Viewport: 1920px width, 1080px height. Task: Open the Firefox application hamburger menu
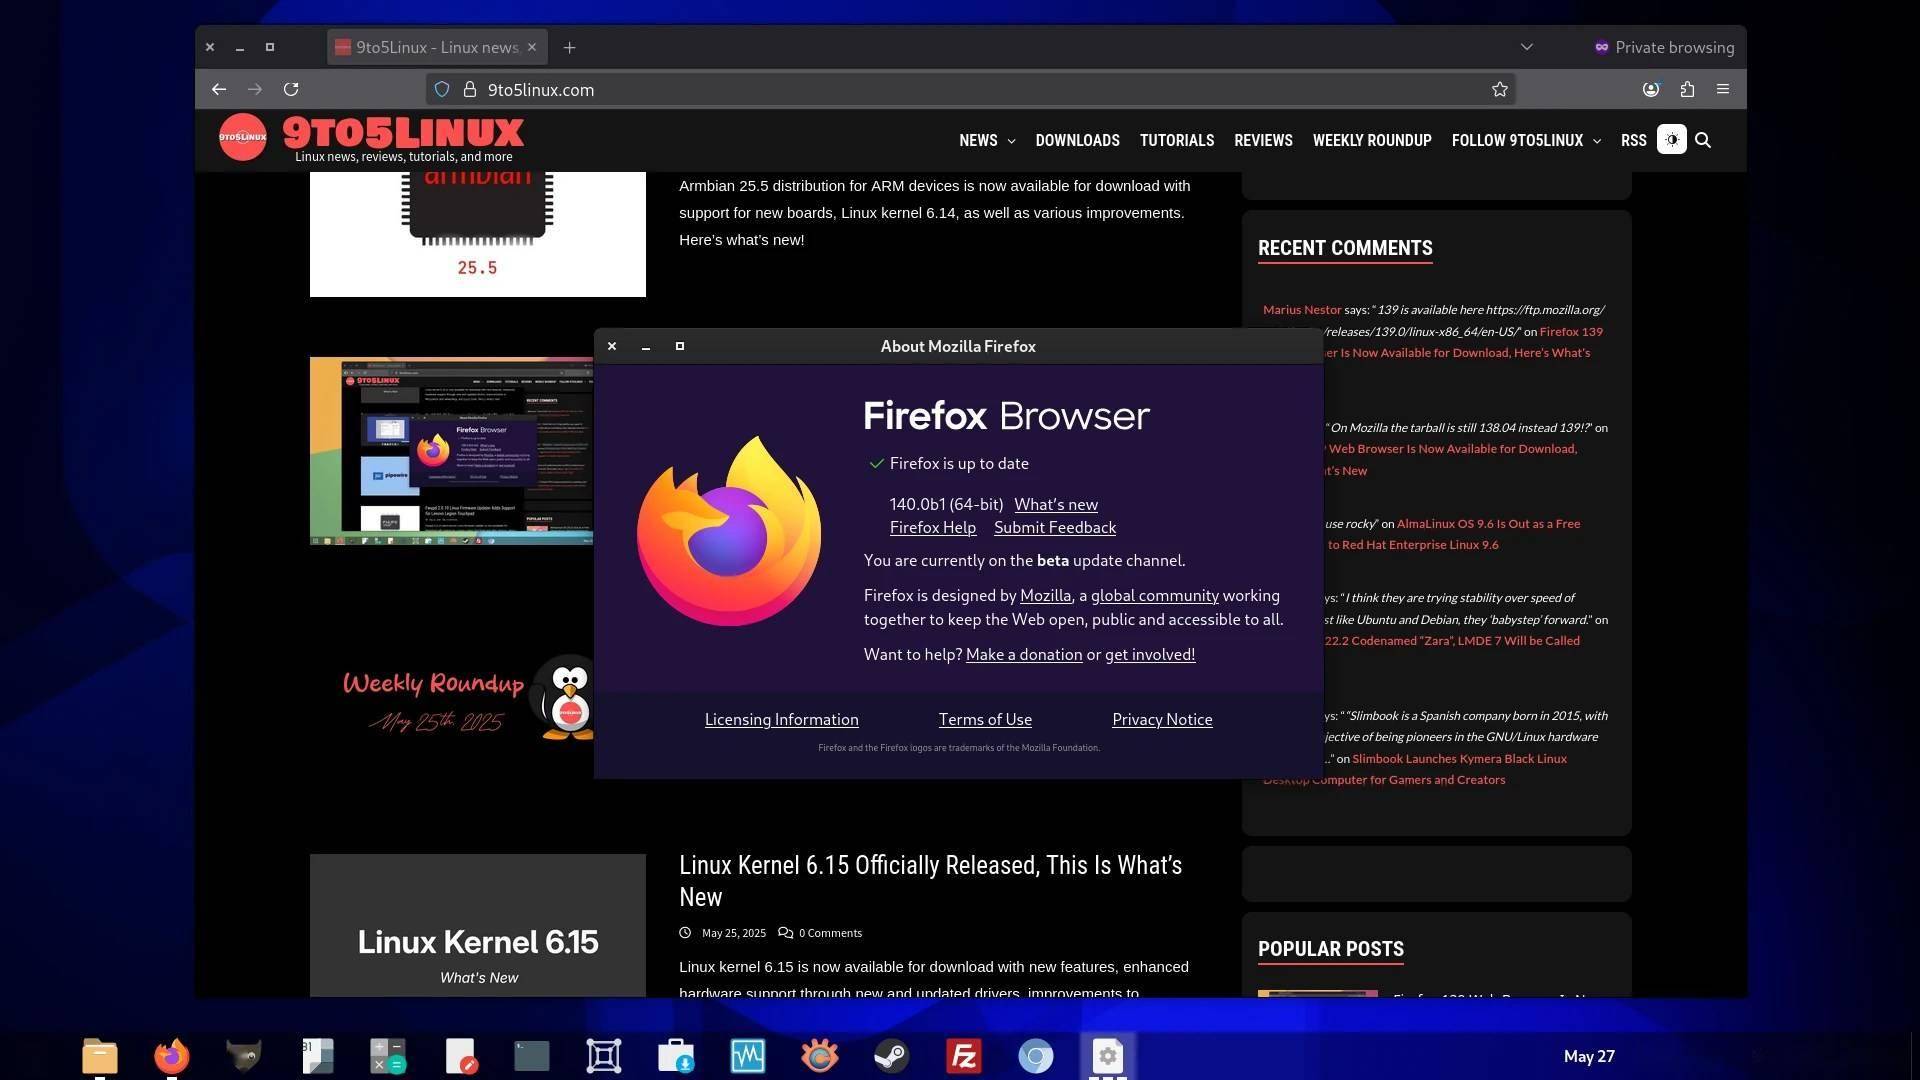[1723, 90]
